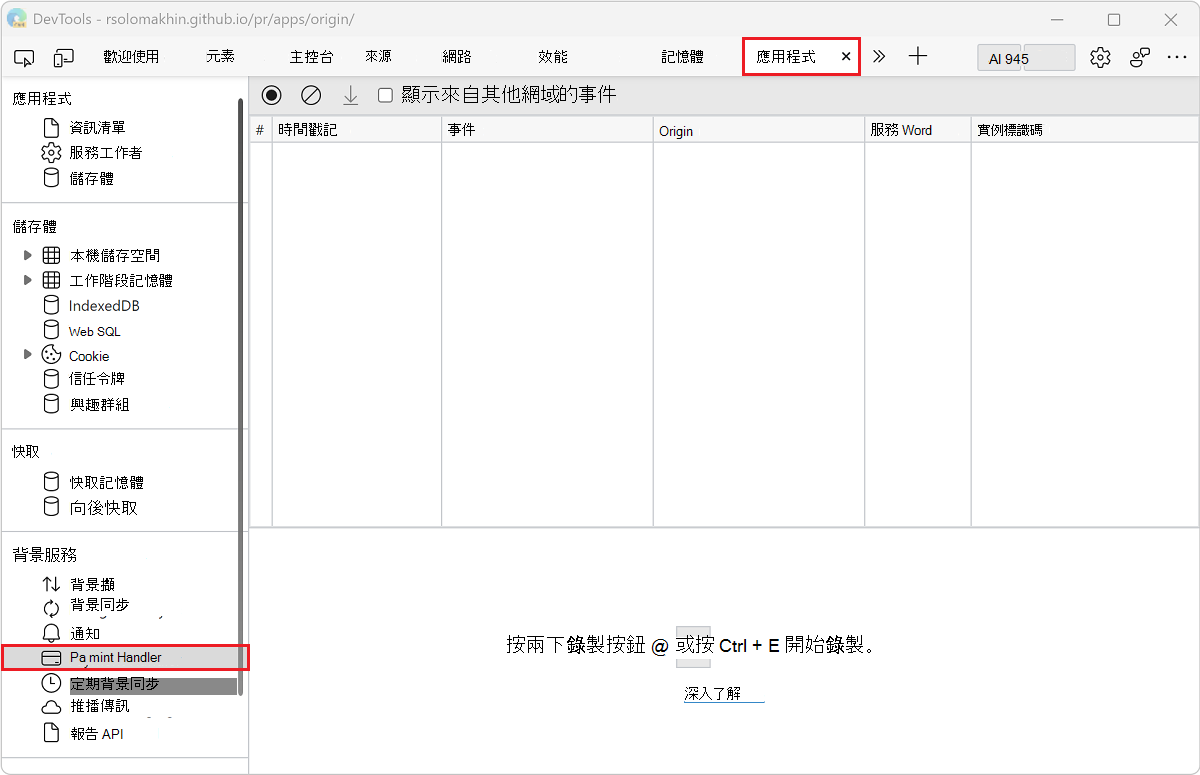Click the sidebar vertical scrollbar
Screen dimensions: 1200x775
click(x=240, y=397)
